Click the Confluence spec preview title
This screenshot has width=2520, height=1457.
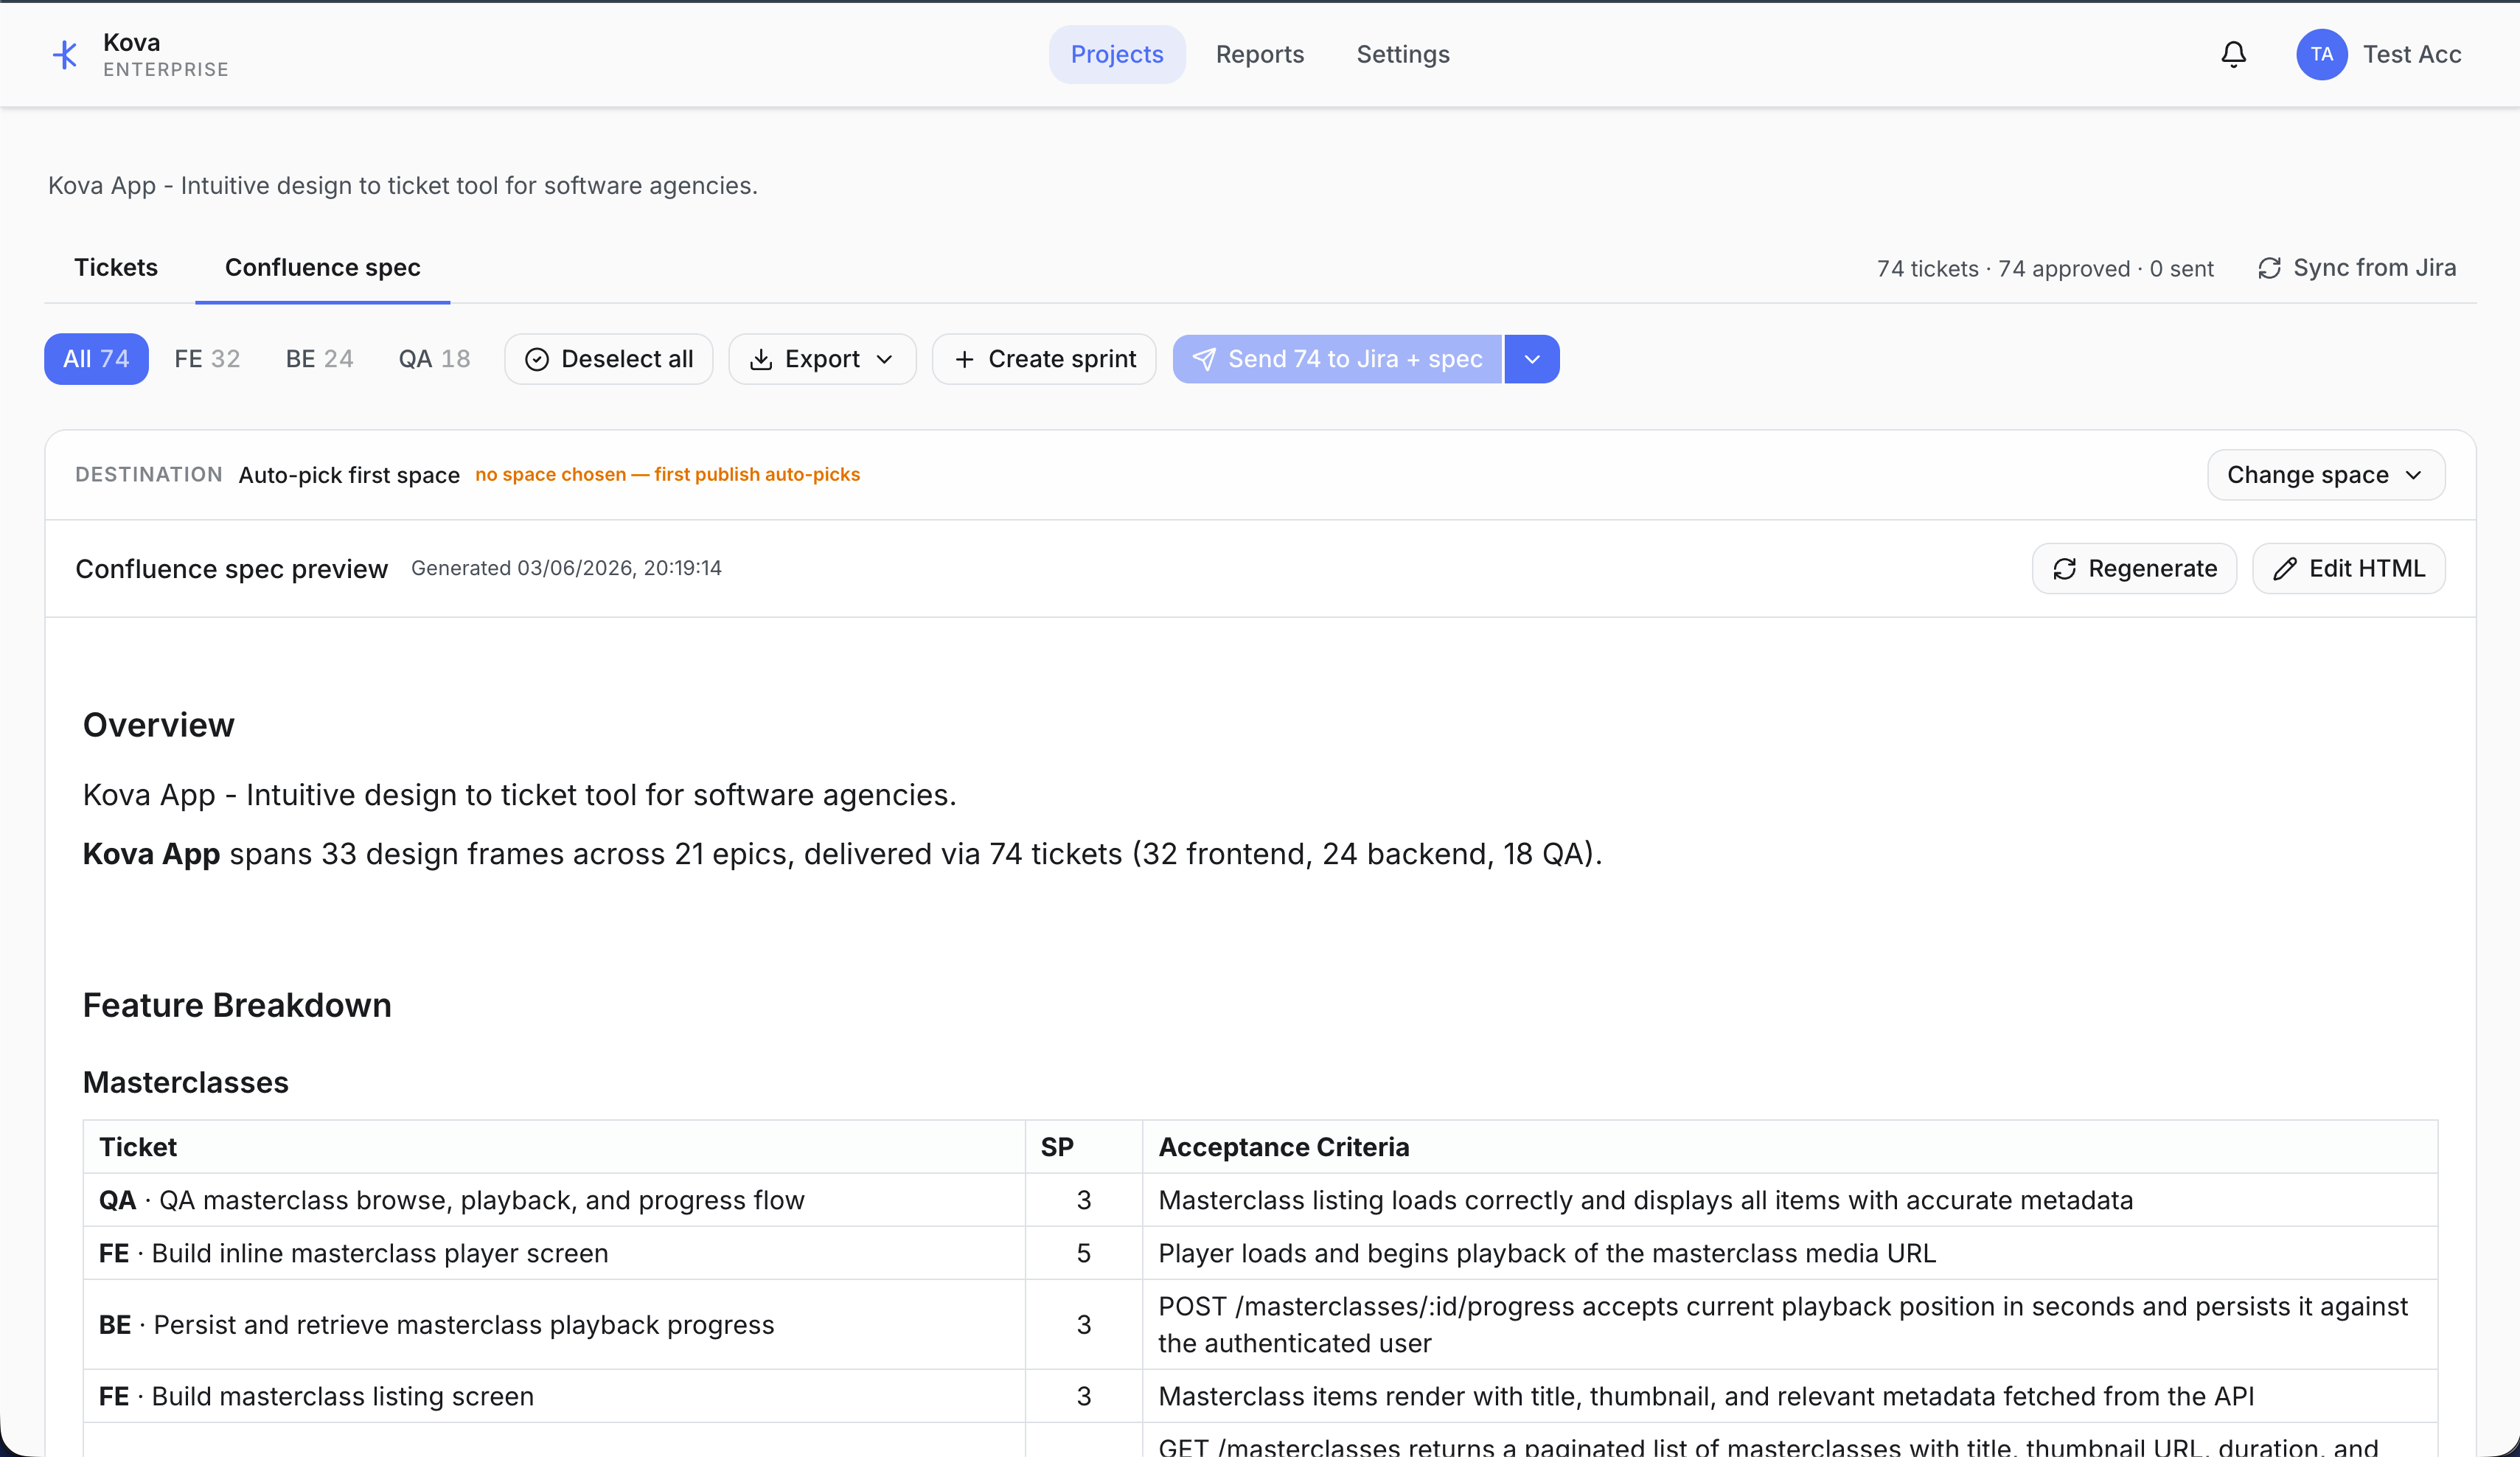click(x=231, y=569)
